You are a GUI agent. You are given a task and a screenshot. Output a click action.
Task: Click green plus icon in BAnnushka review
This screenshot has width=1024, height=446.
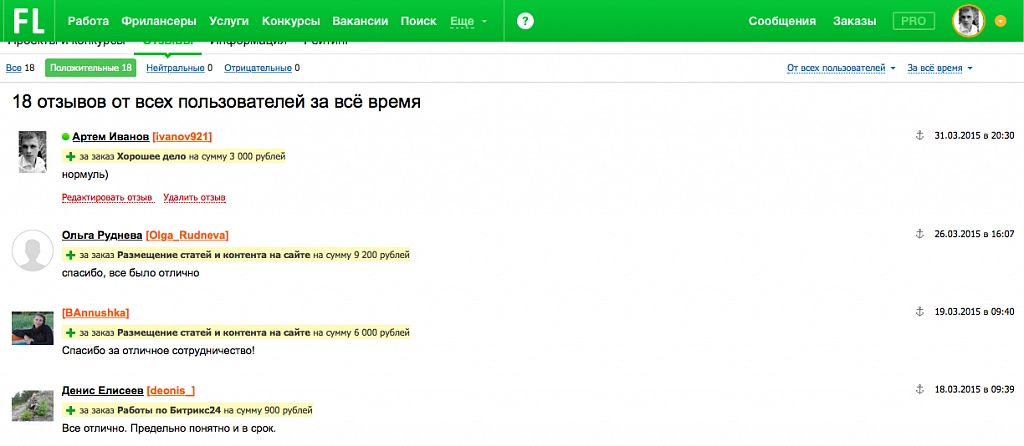[71, 332]
